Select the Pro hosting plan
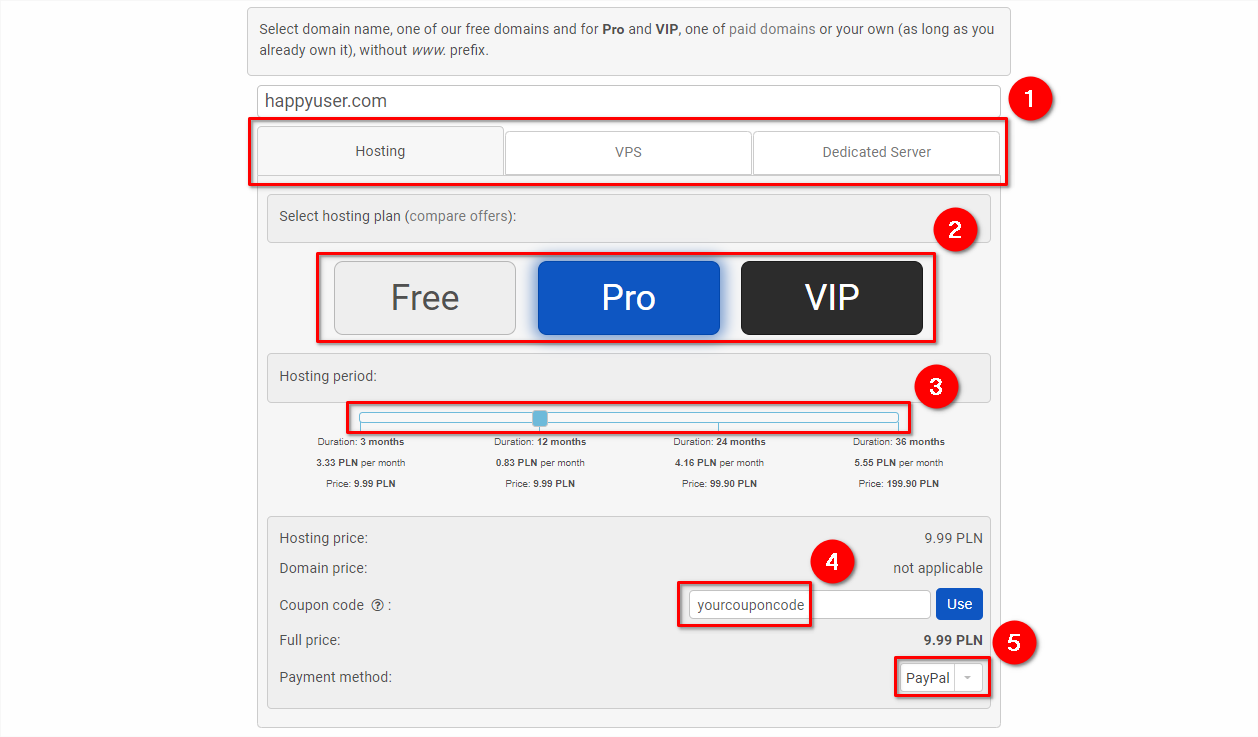This screenshot has height=737, width=1258. (629, 298)
